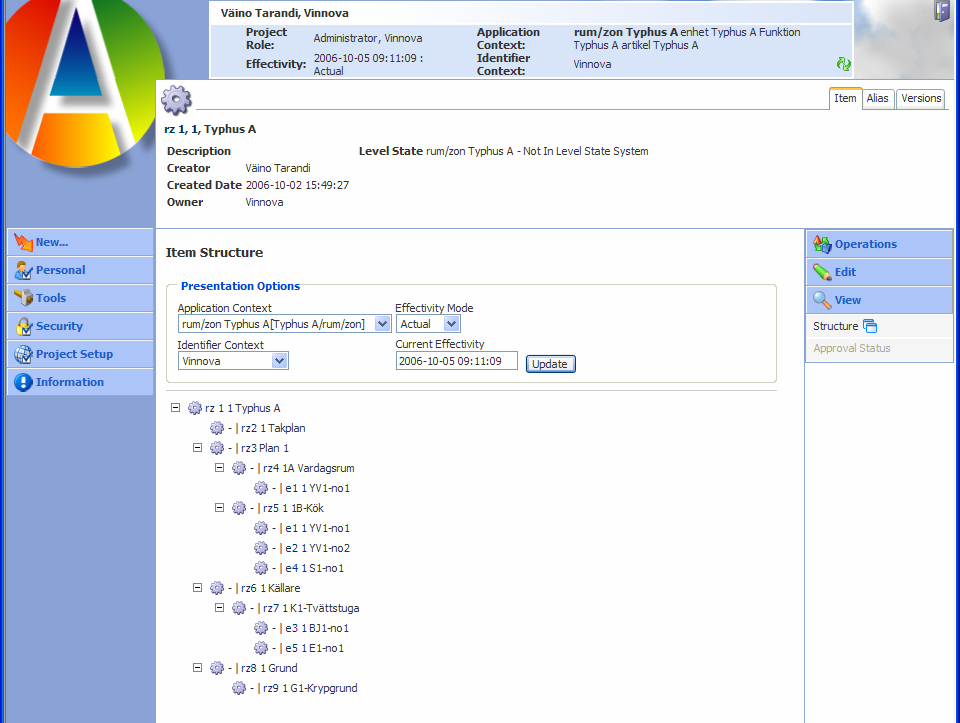Open the View panel menu

(x=879, y=300)
